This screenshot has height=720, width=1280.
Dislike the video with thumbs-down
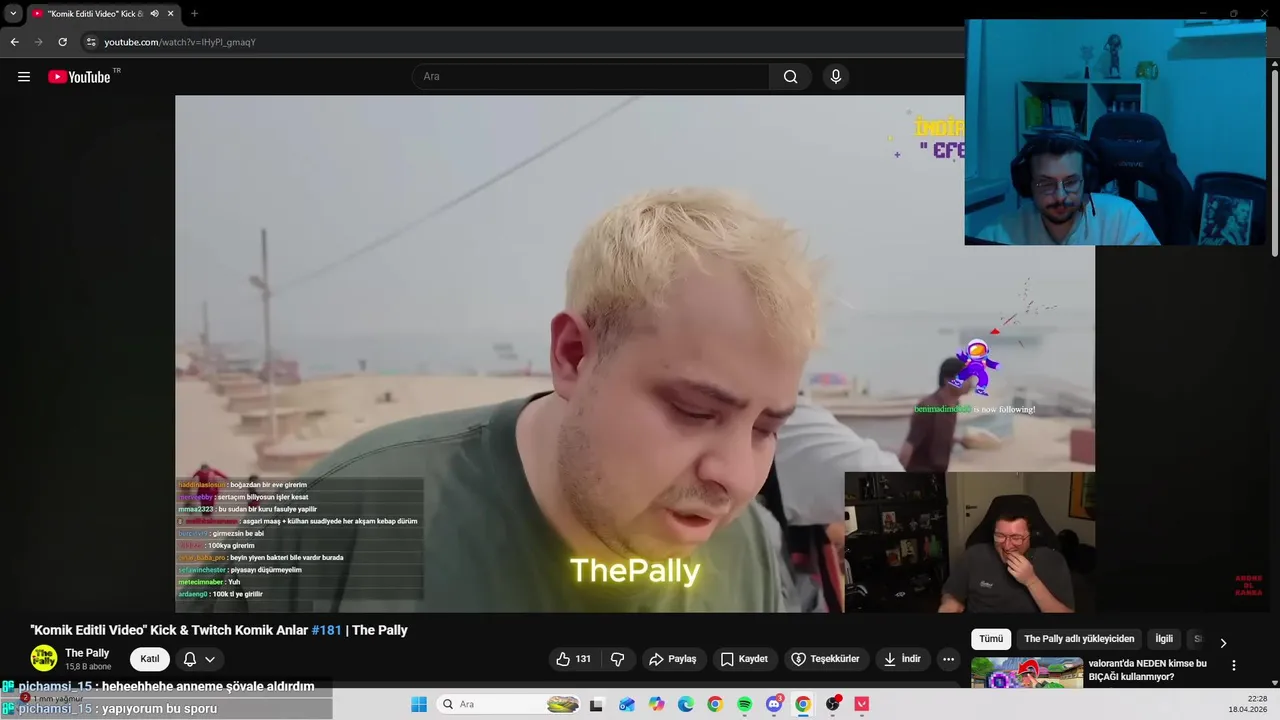pyautogui.click(x=618, y=659)
